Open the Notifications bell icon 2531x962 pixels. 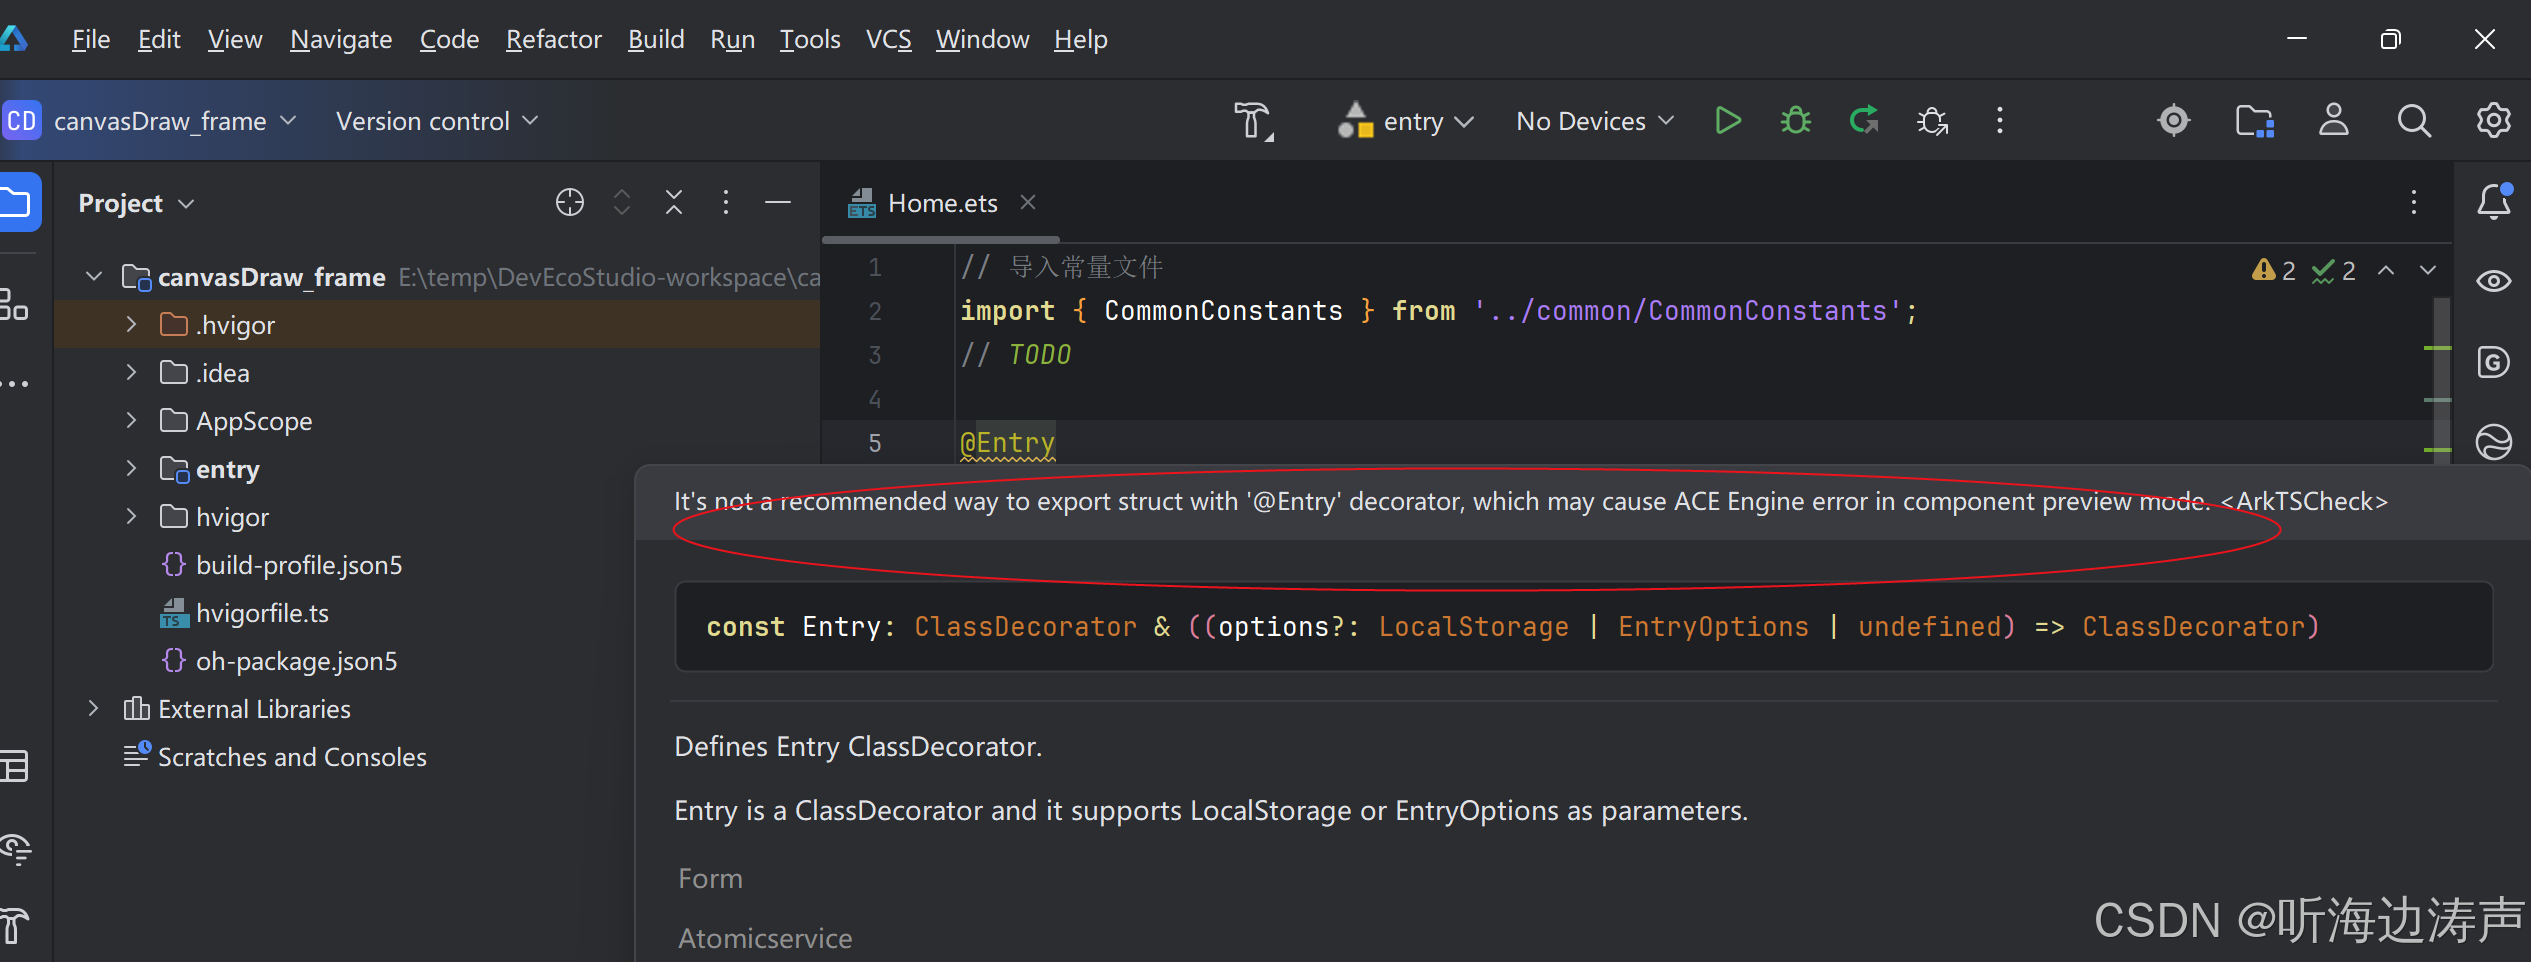click(x=2494, y=202)
